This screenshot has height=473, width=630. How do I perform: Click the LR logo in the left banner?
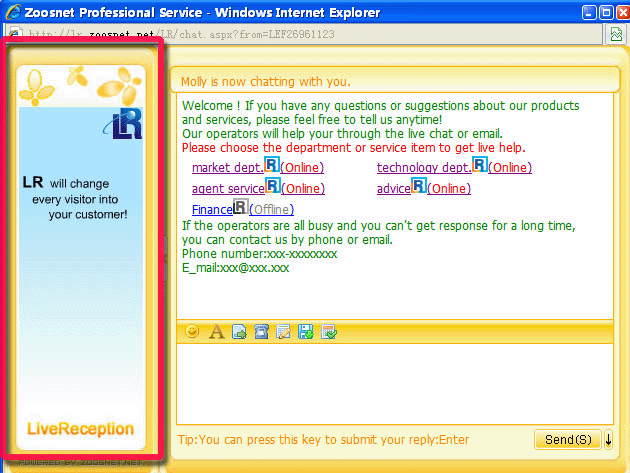click(x=124, y=124)
